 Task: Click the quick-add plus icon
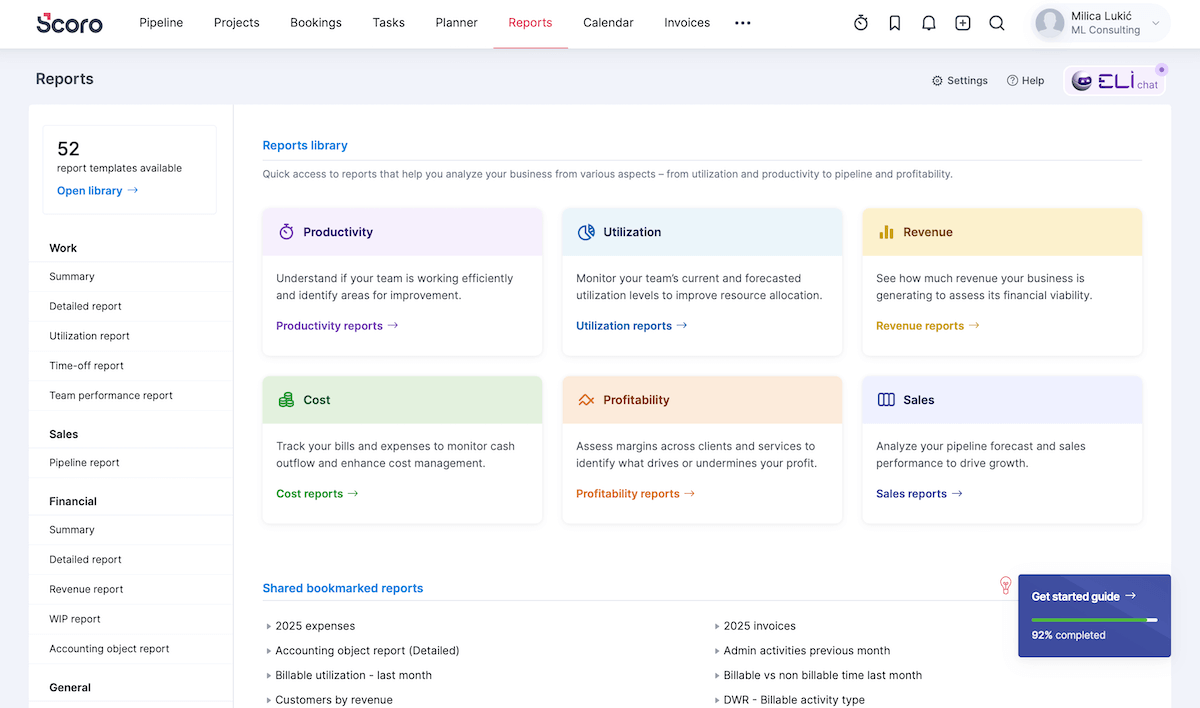962,22
